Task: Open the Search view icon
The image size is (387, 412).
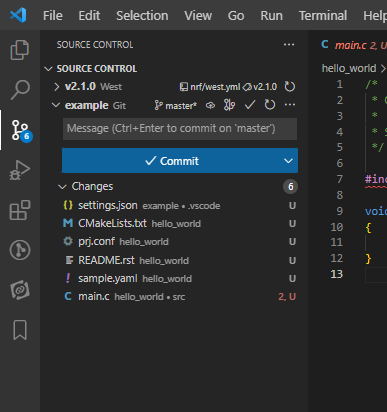Action: [x=20, y=90]
